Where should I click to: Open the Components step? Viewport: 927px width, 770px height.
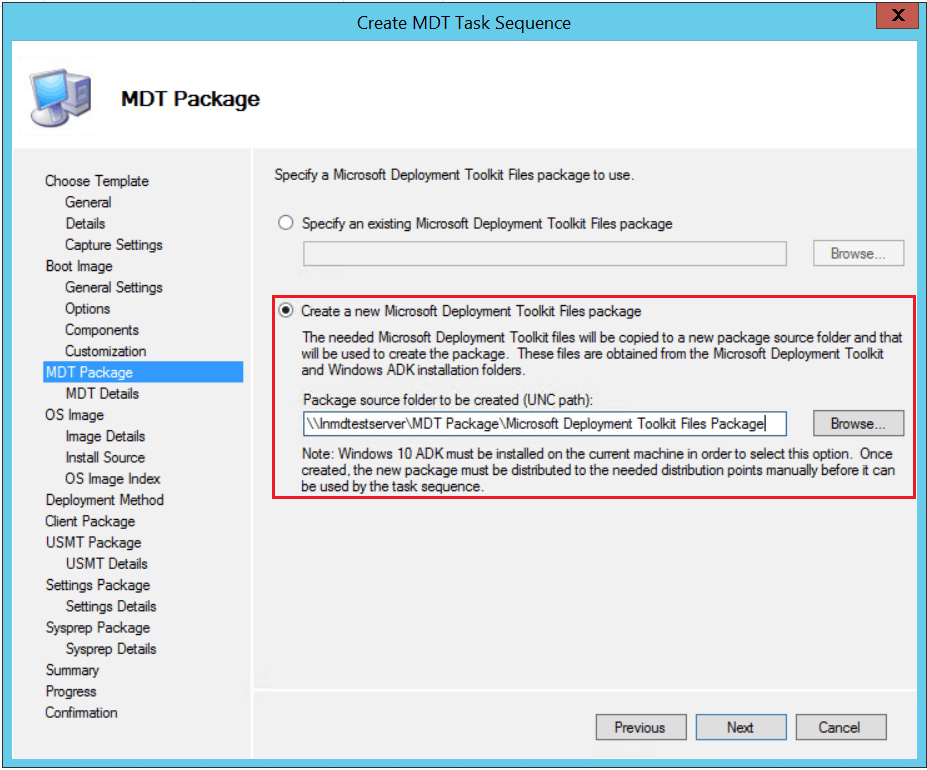pyautogui.click(x=102, y=330)
